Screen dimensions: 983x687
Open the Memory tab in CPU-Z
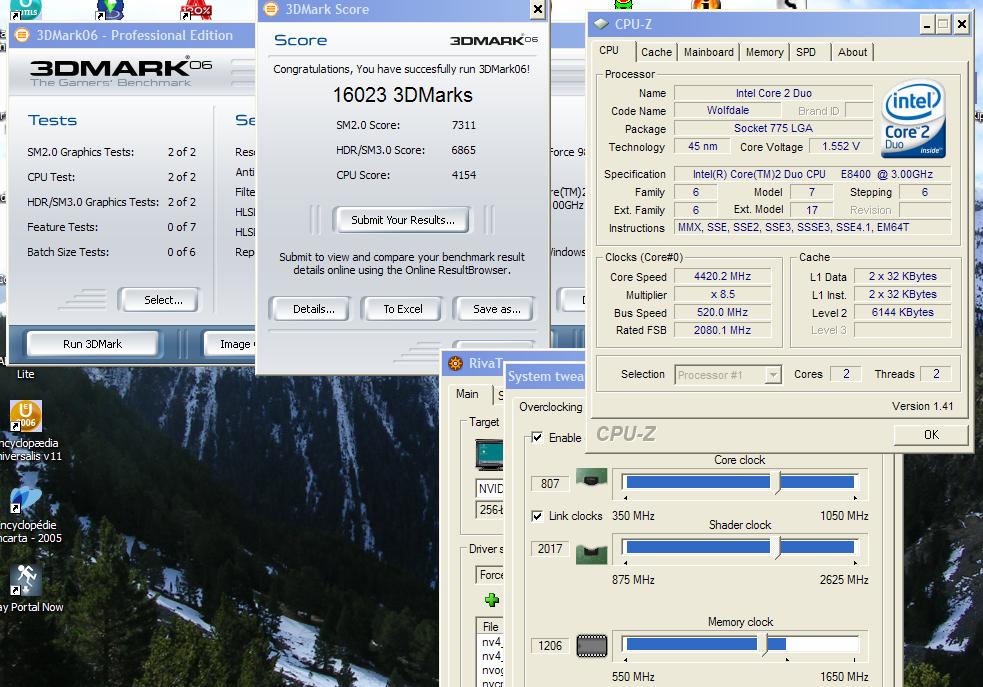click(x=764, y=52)
